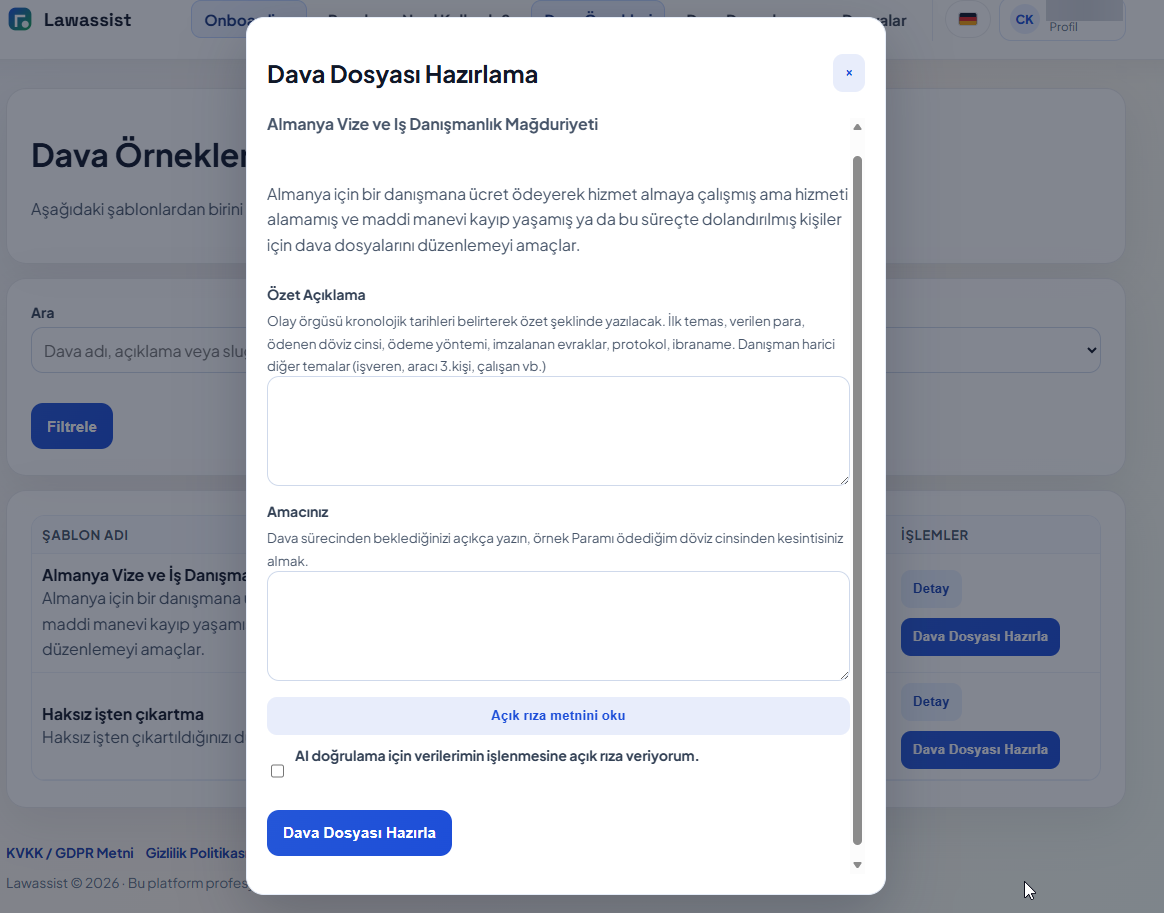The width and height of the screenshot is (1164, 913).
Task: Open Detay for Almanya Vize template
Action: click(930, 589)
